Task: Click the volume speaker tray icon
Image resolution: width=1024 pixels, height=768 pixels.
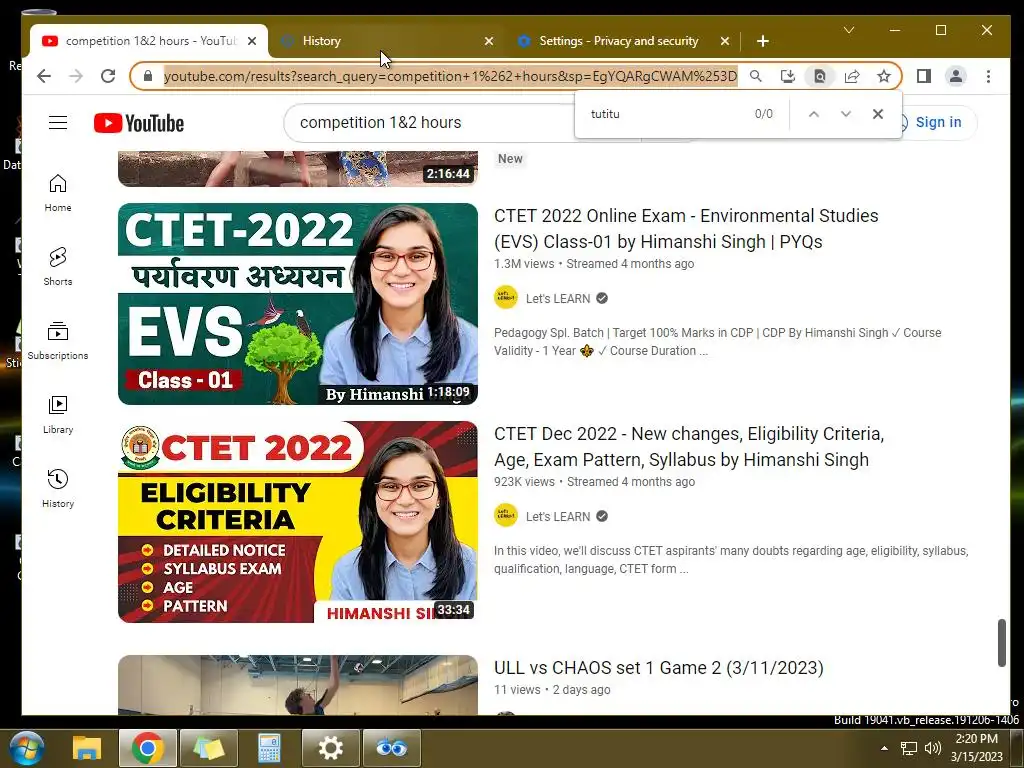Action: tap(933, 748)
